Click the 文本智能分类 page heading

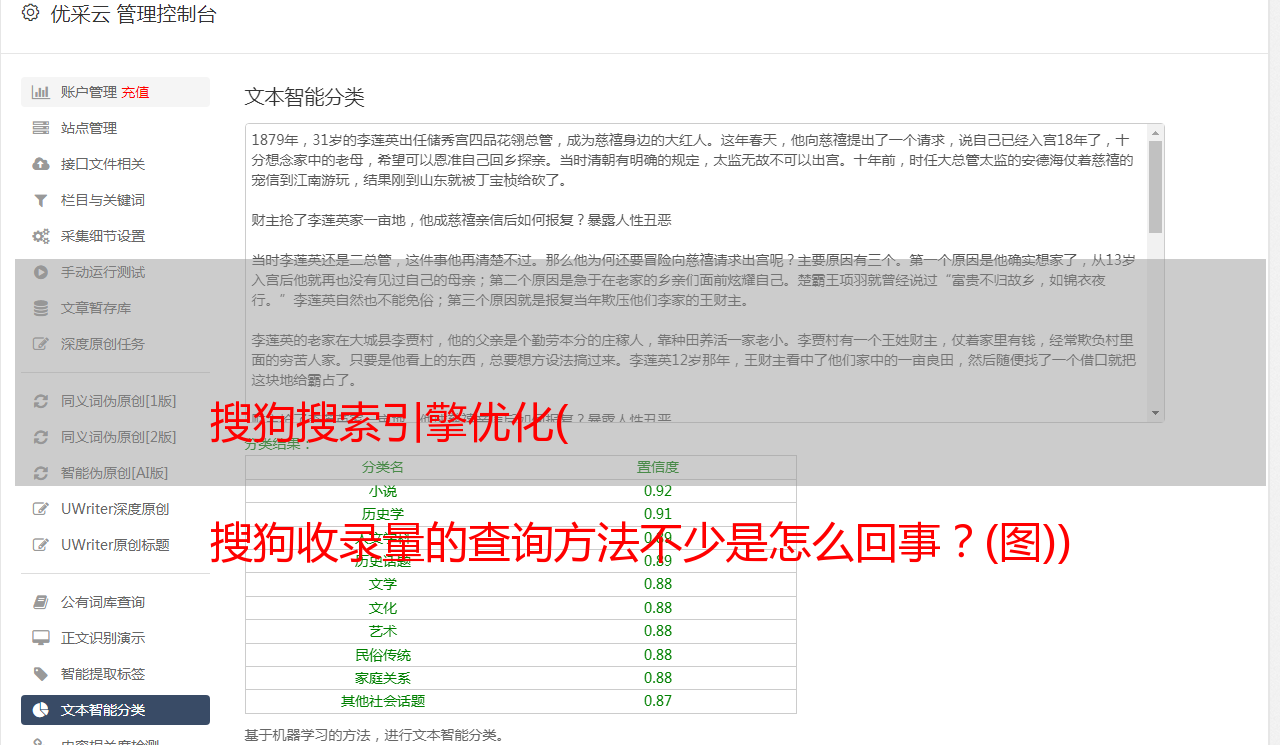[x=305, y=97]
